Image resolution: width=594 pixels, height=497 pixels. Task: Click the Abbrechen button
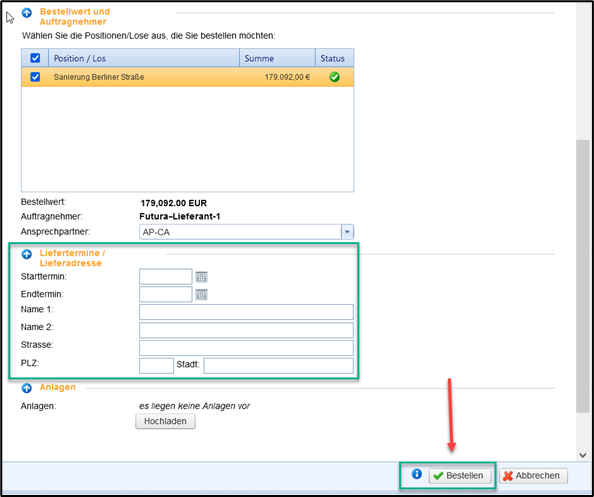tap(533, 476)
